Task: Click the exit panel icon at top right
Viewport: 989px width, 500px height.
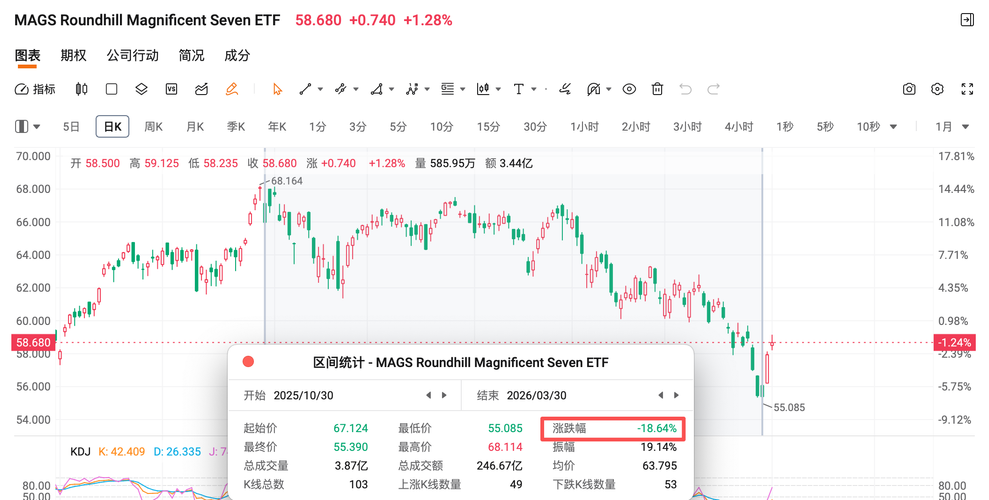Action: coord(967,20)
